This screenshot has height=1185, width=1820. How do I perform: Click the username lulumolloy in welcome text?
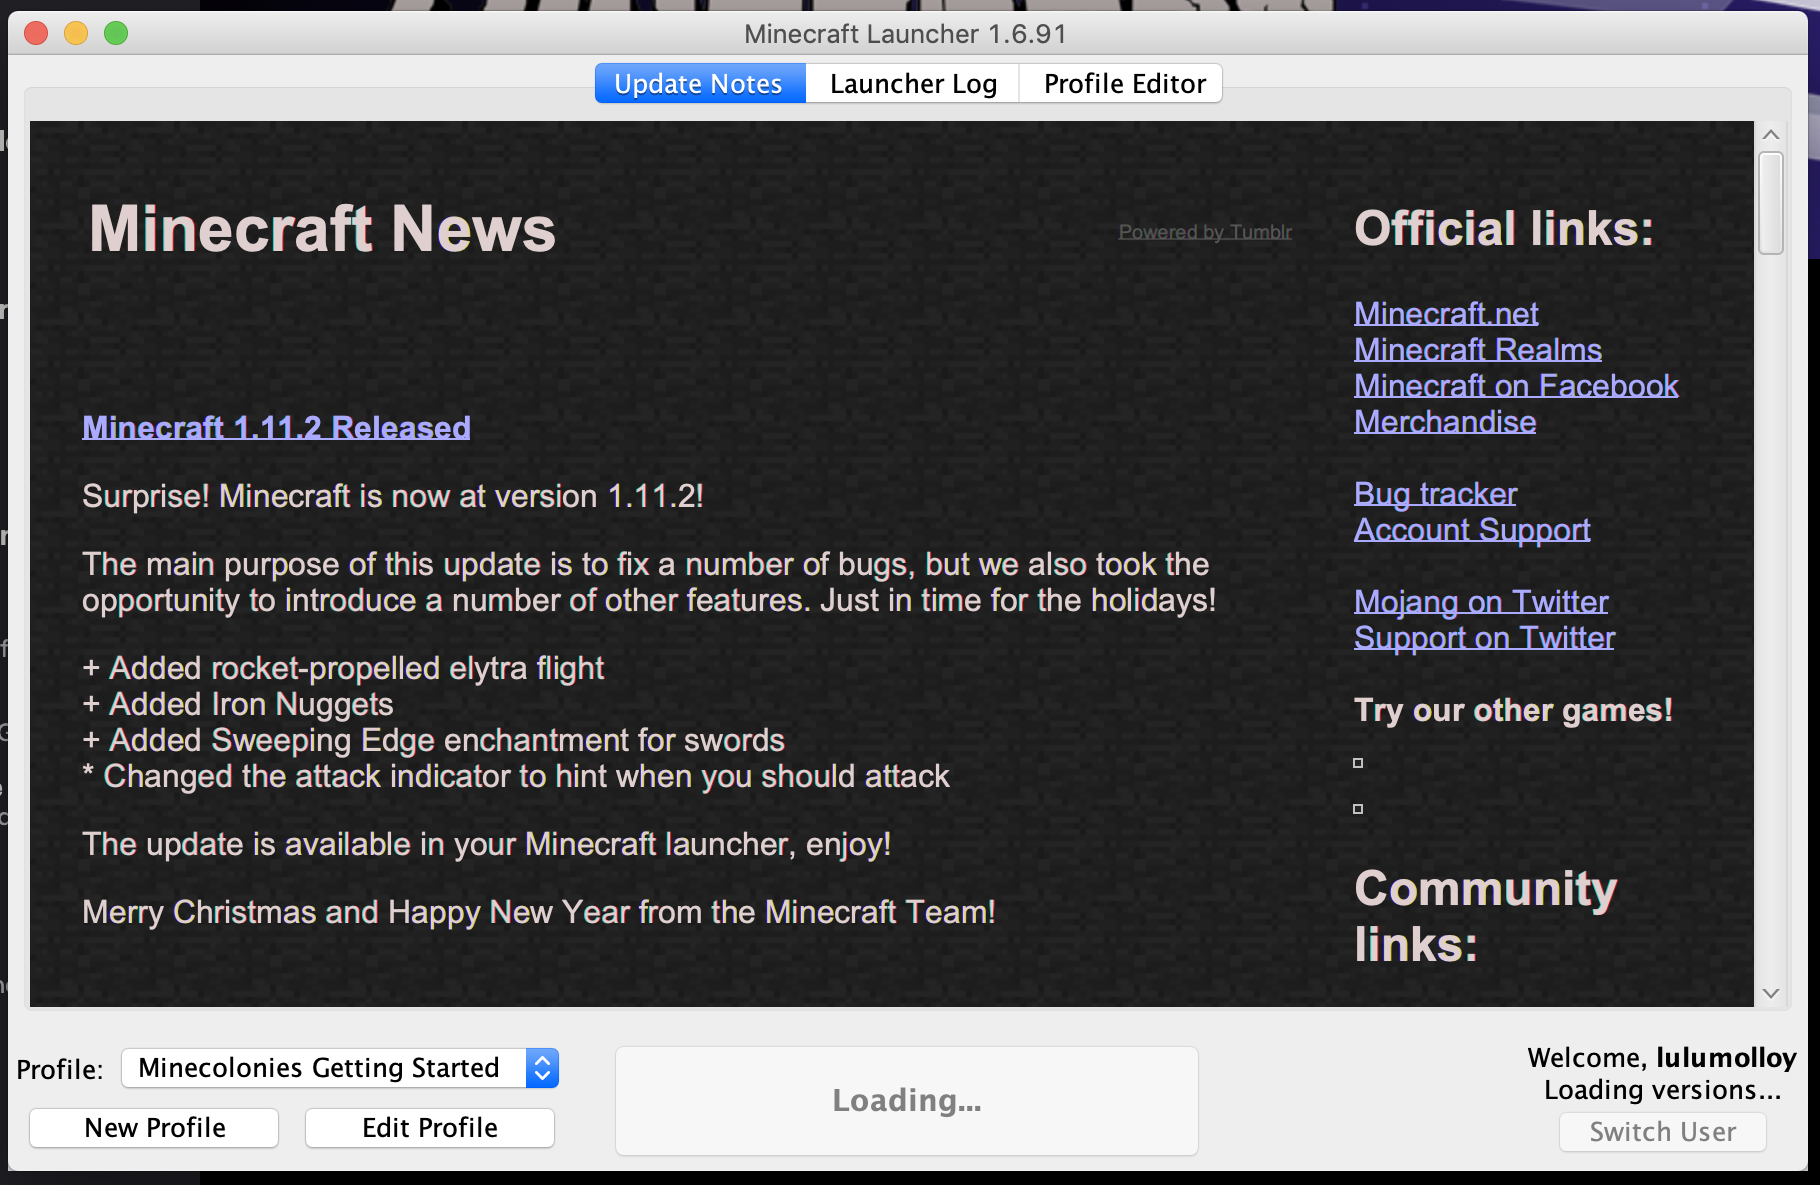(1726, 1058)
